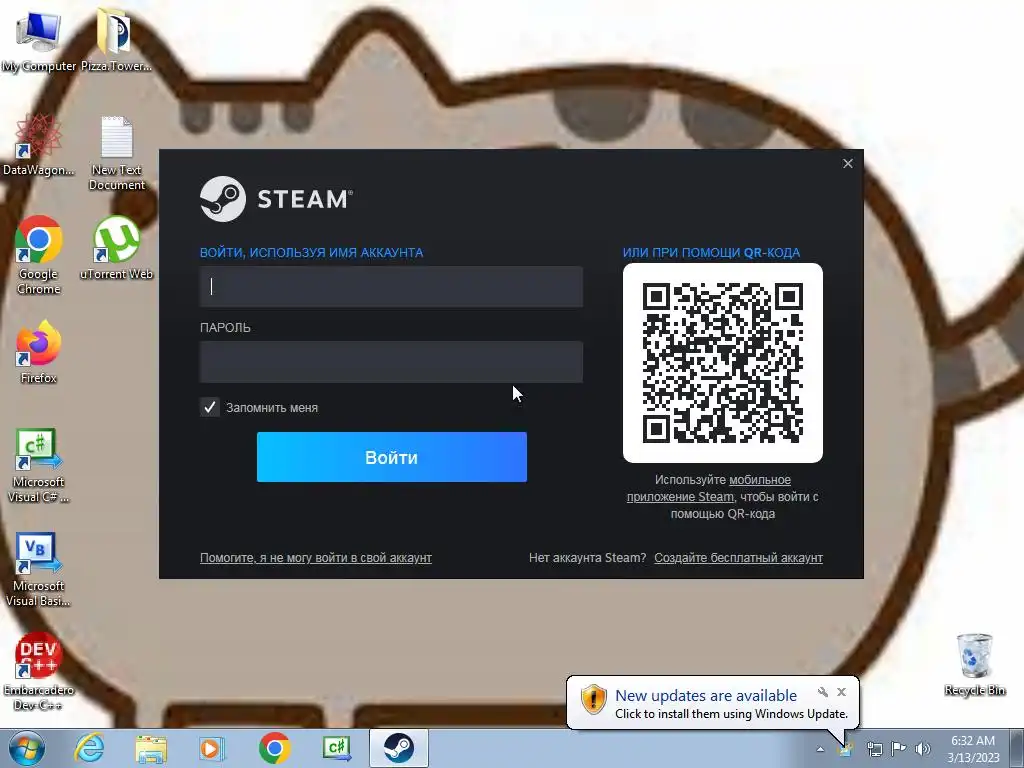Open update notification options wrench icon
1024x768 pixels.
tap(823, 692)
